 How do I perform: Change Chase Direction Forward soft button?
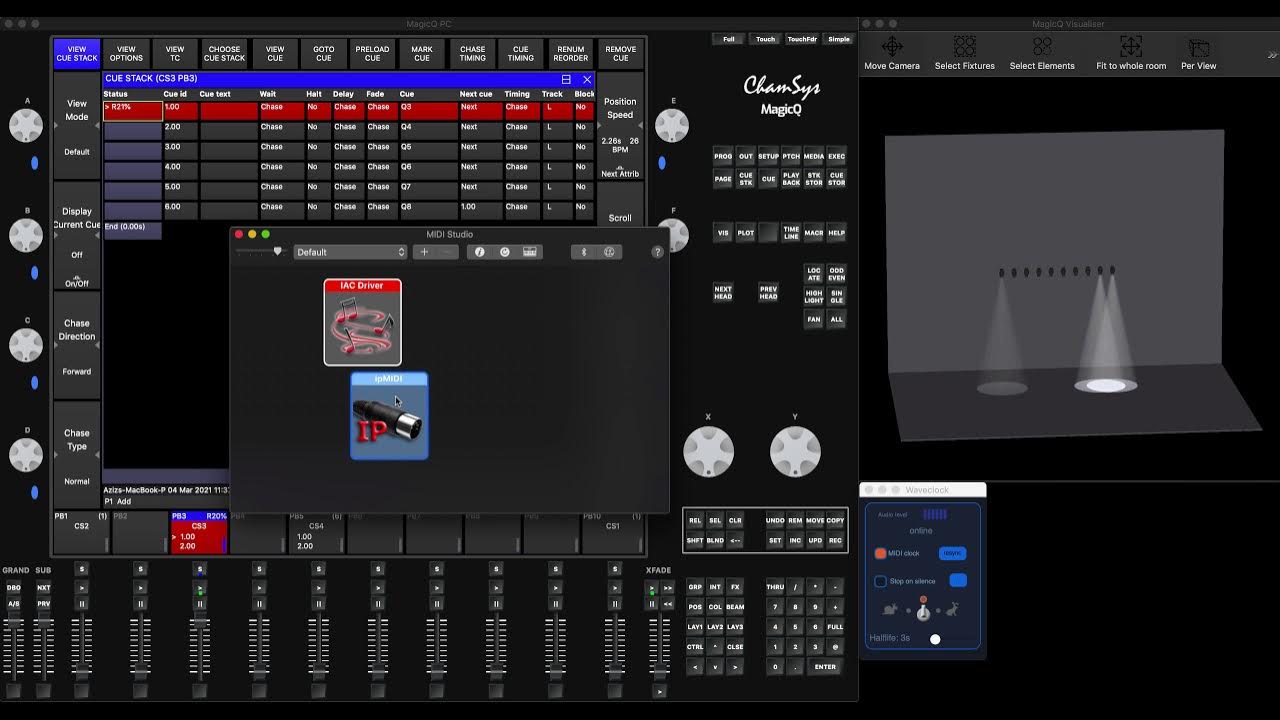tap(77, 346)
